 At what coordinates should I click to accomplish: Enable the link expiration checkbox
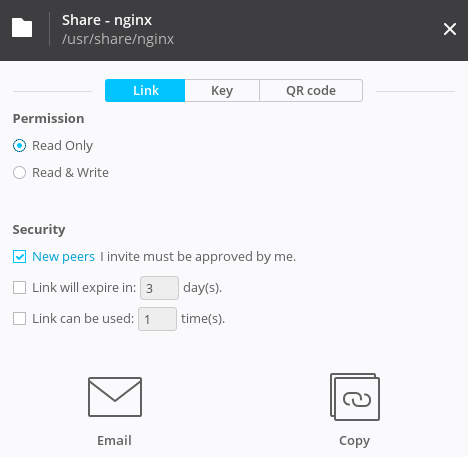[19, 288]
